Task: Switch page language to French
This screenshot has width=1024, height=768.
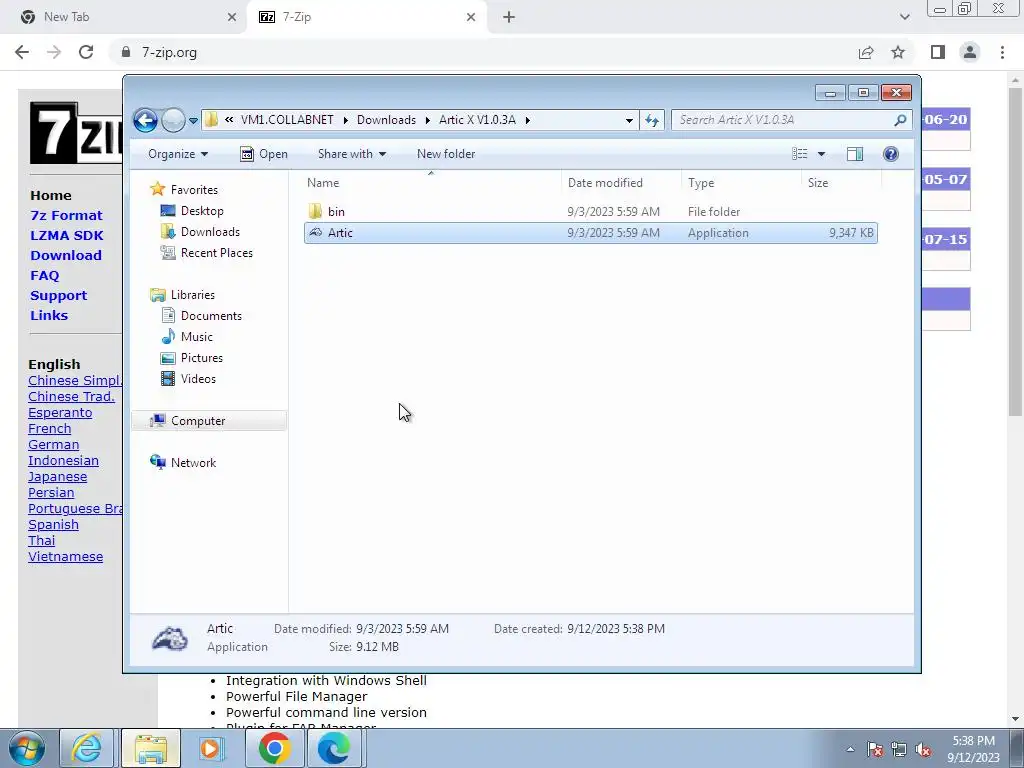Action: 50,429
